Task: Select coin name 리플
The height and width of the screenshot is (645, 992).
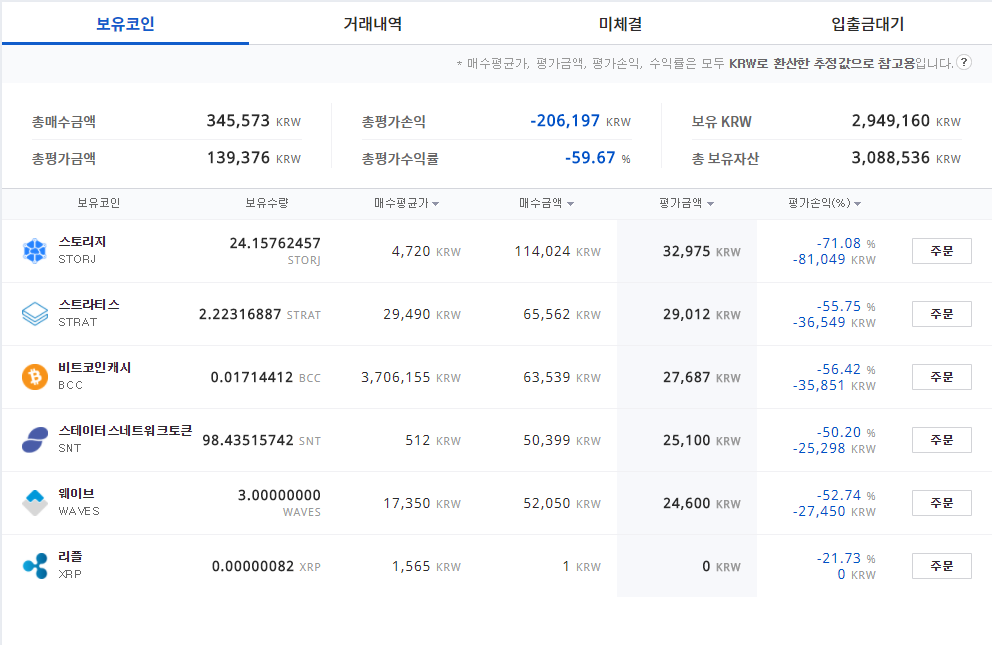Action: click(70, 556)
